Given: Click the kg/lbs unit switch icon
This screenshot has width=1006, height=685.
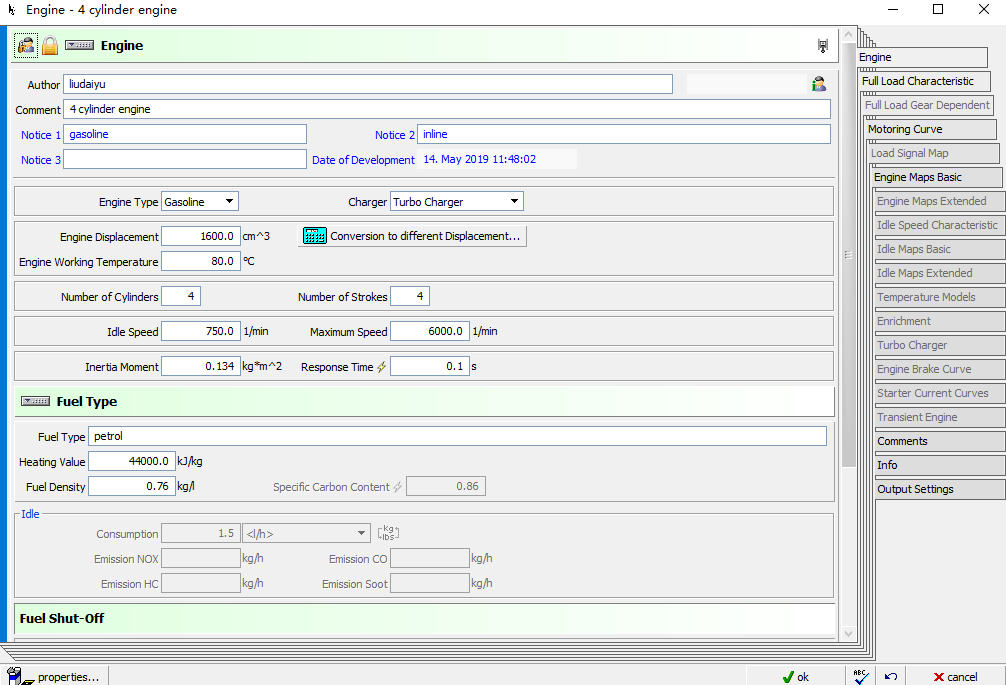Looking at the screenshot, I should coord(389,533).
